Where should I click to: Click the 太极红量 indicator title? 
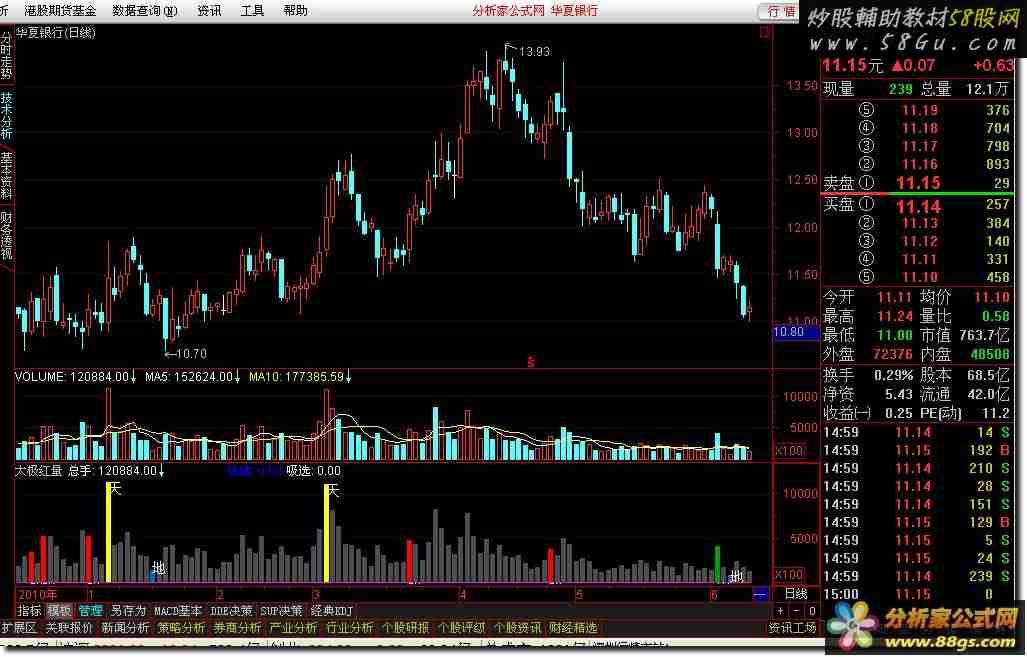click(x=39, y=470)
